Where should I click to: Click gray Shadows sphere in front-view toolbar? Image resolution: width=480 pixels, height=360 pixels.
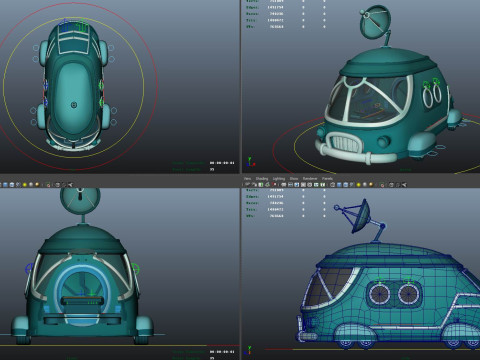(x=31, y=184)
